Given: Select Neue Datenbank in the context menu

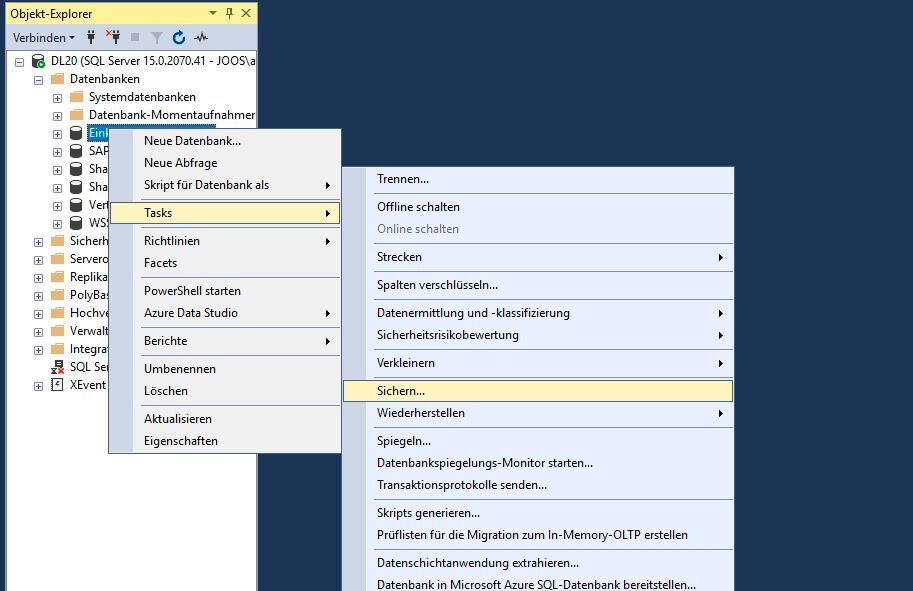Looking at the screenshot, I should [190, 140].
